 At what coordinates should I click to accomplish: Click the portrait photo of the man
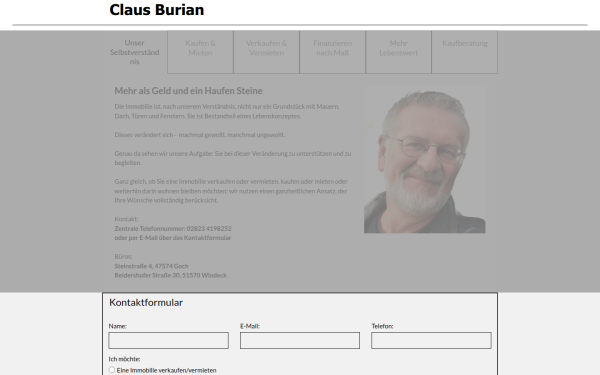425,160
